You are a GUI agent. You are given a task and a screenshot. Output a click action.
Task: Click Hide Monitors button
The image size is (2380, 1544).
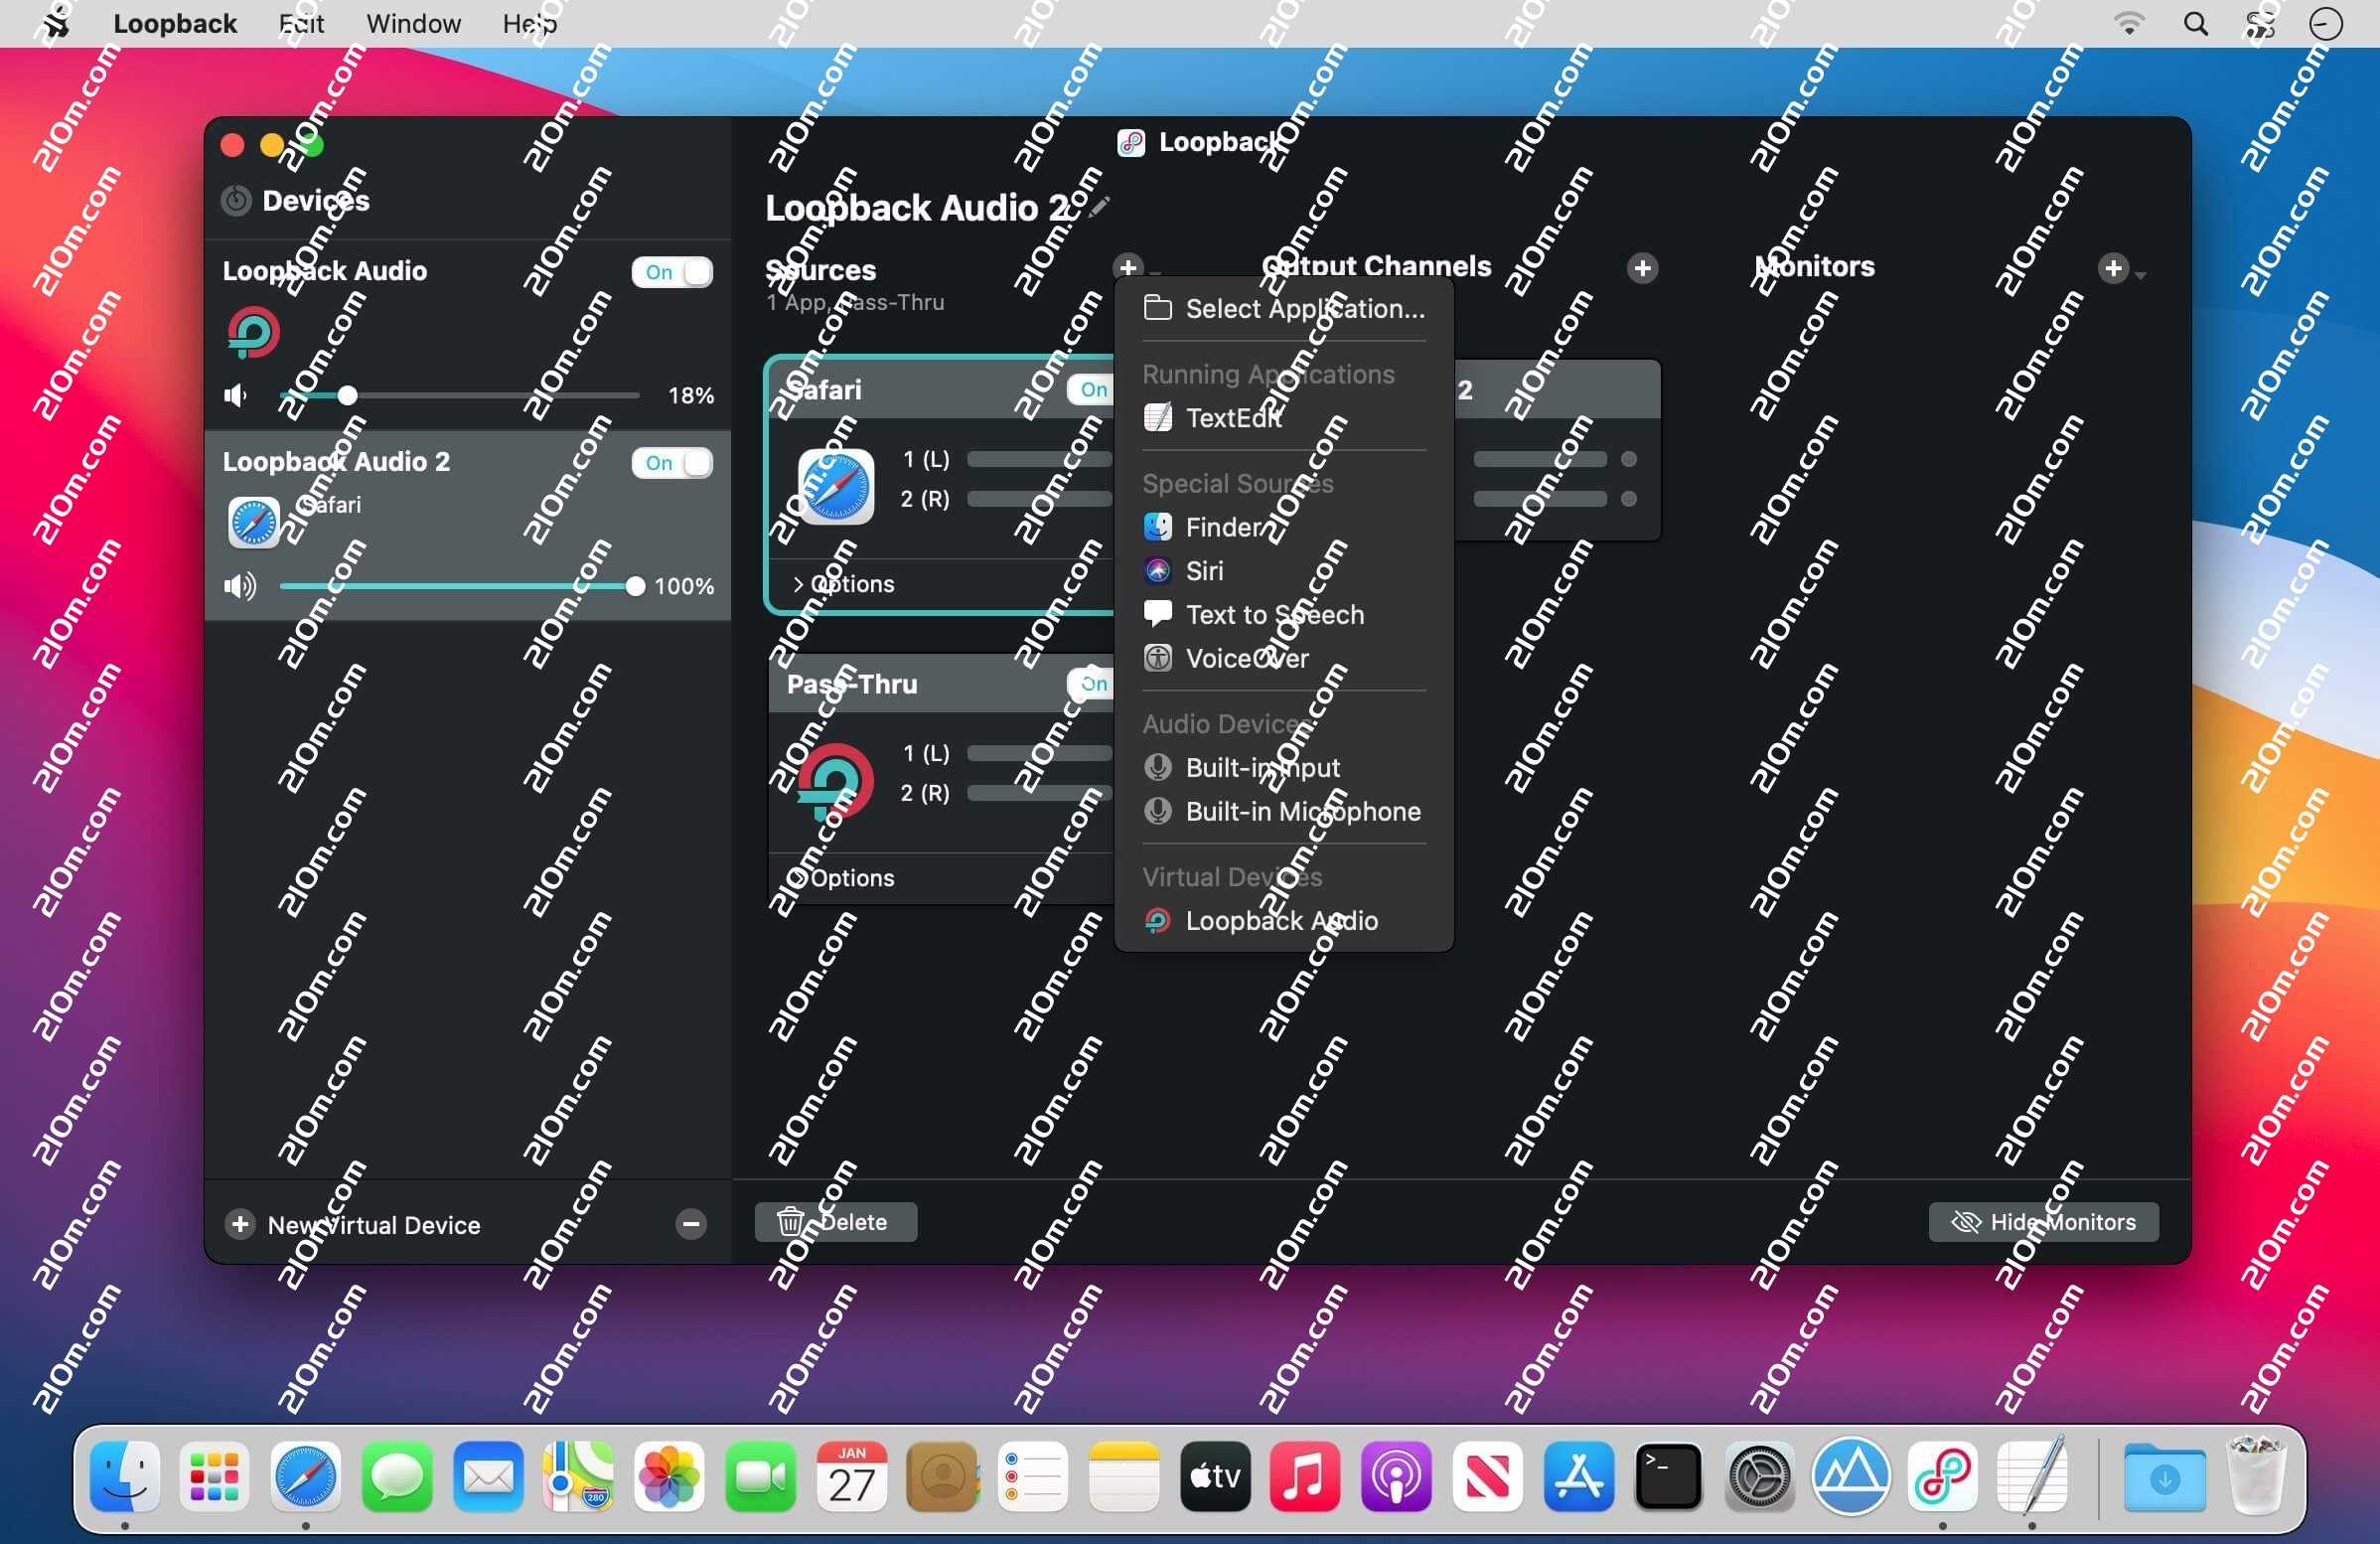[2043, 1222]
